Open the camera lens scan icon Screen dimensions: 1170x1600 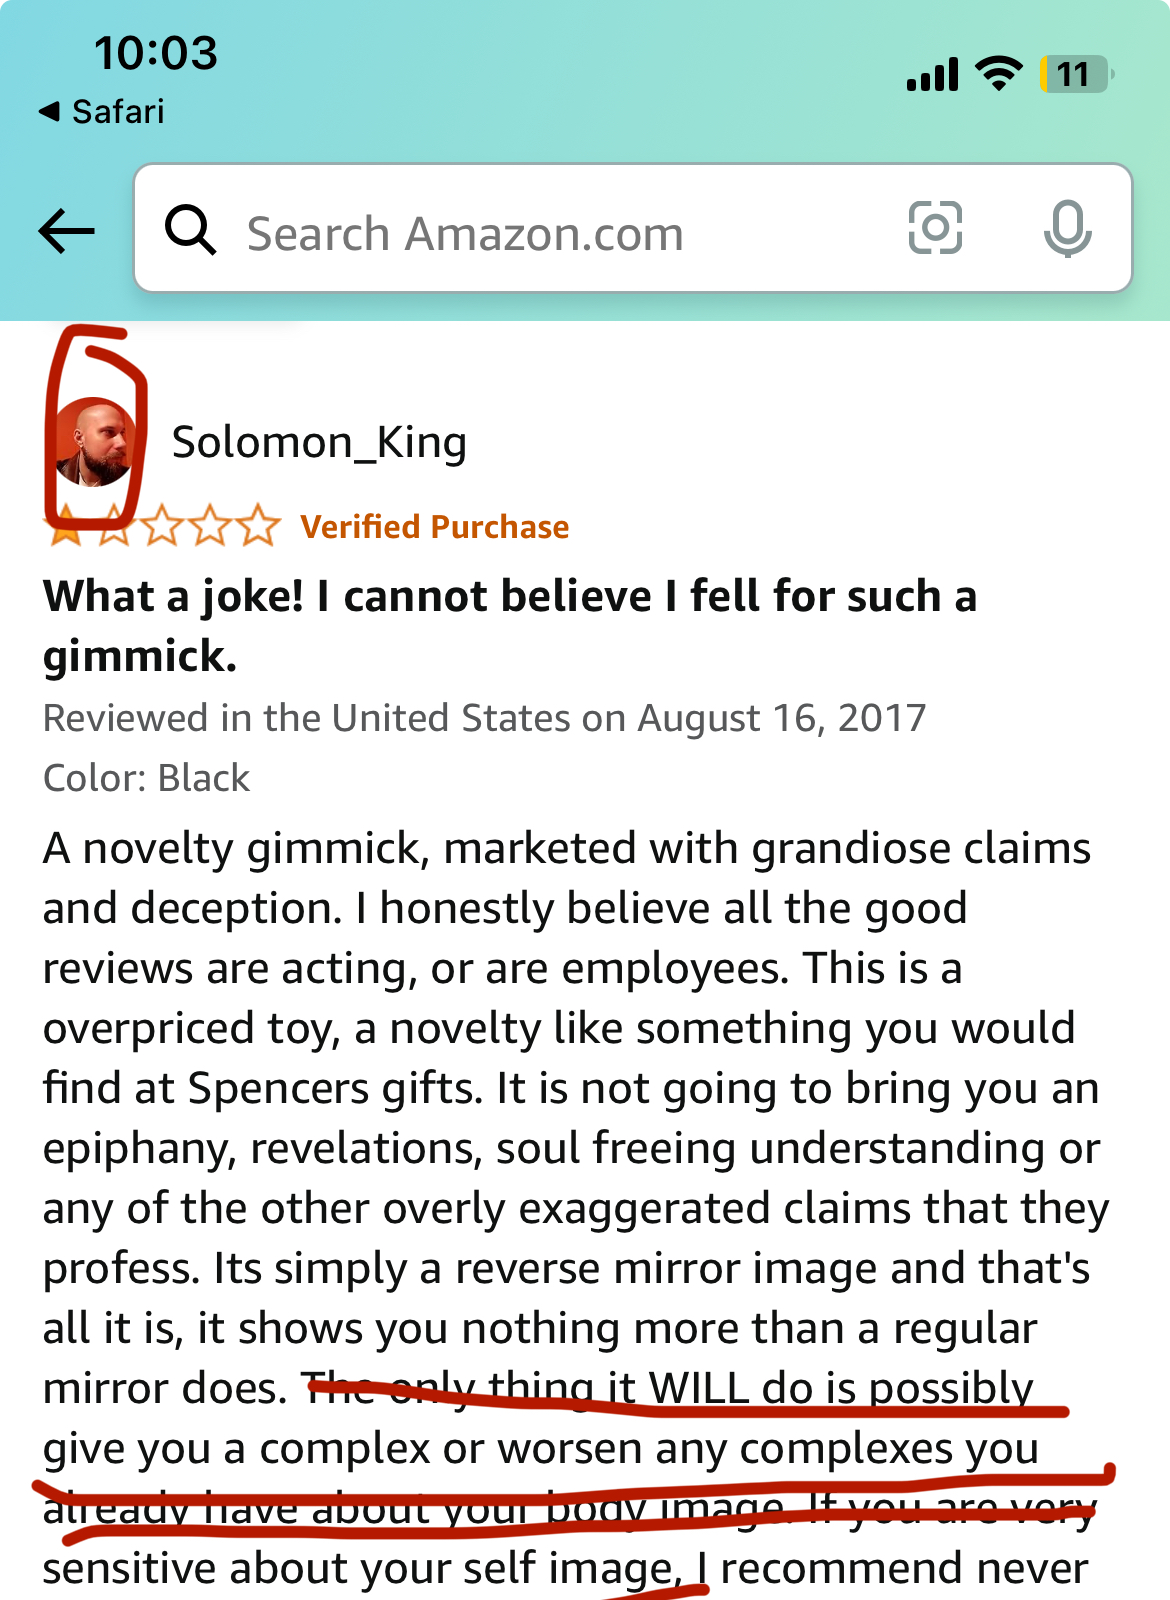(935, 228)
